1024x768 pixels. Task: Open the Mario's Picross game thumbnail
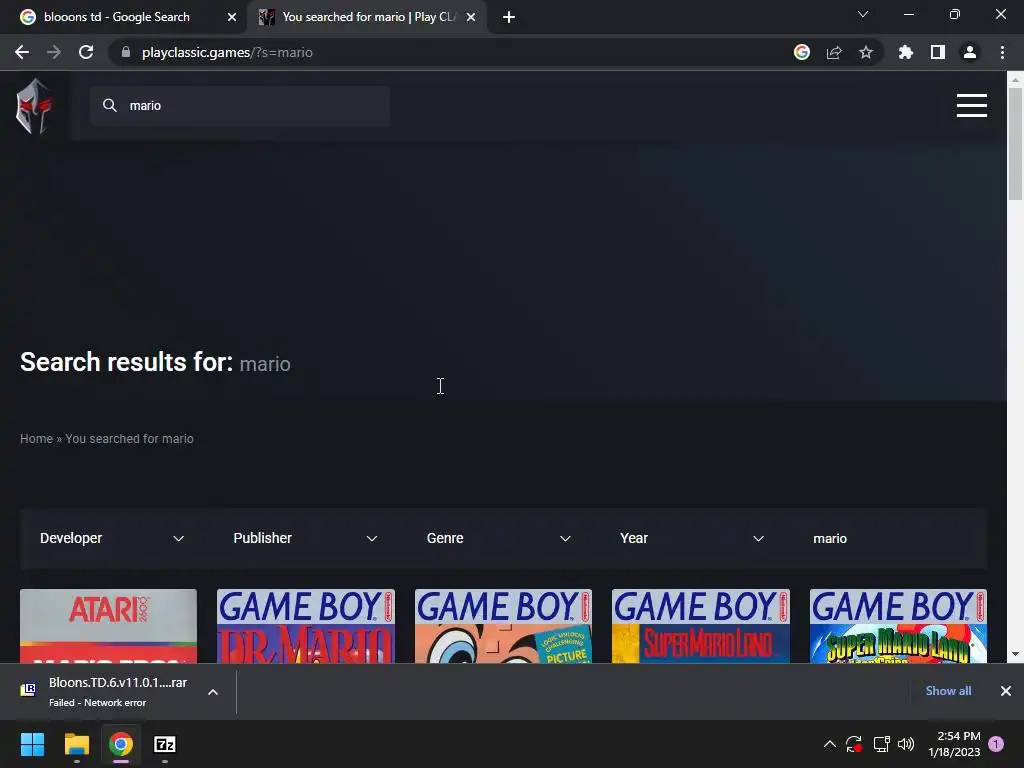pyautogui.click(x=504, y=626)
